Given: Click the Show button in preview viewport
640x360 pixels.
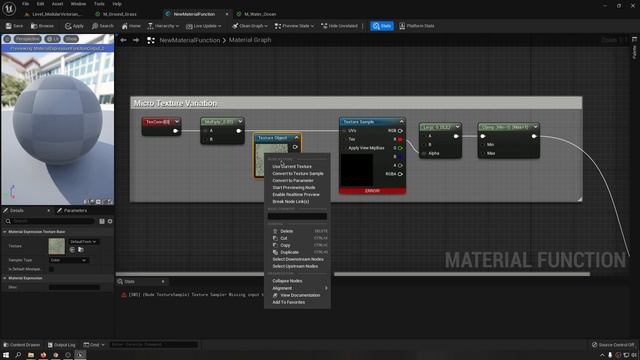Looking at the screenshot, I should coord(71,39).
